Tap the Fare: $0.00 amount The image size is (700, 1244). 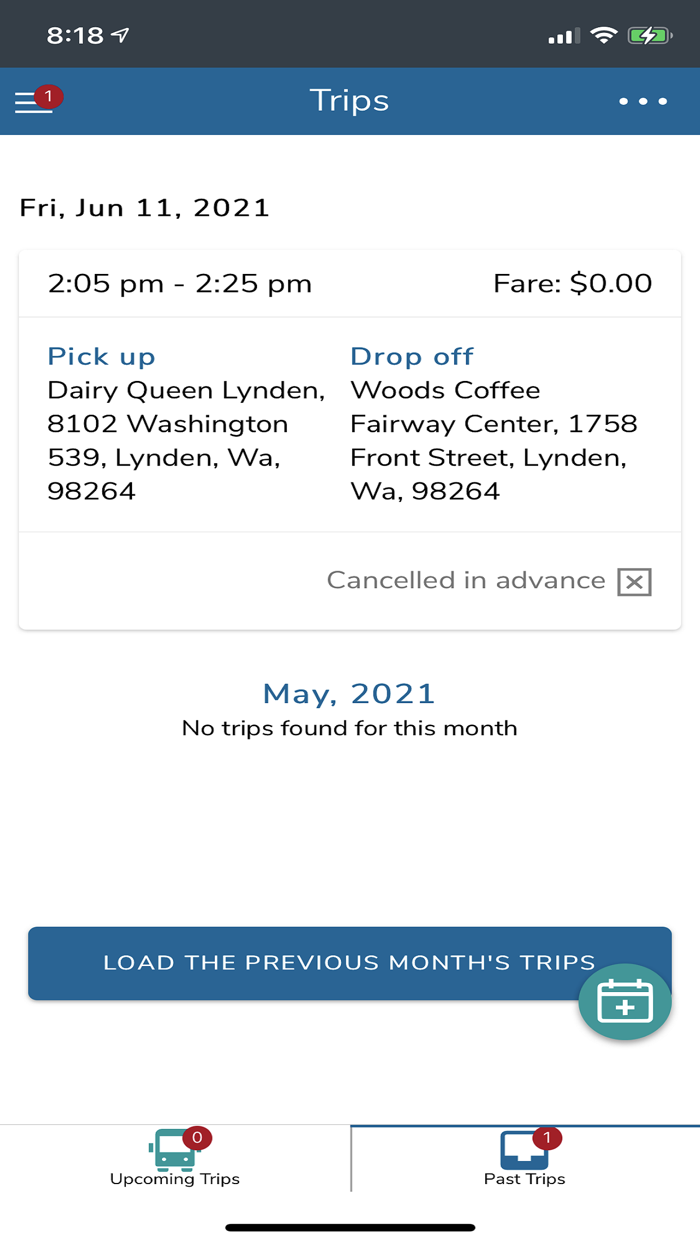point(573,283)
